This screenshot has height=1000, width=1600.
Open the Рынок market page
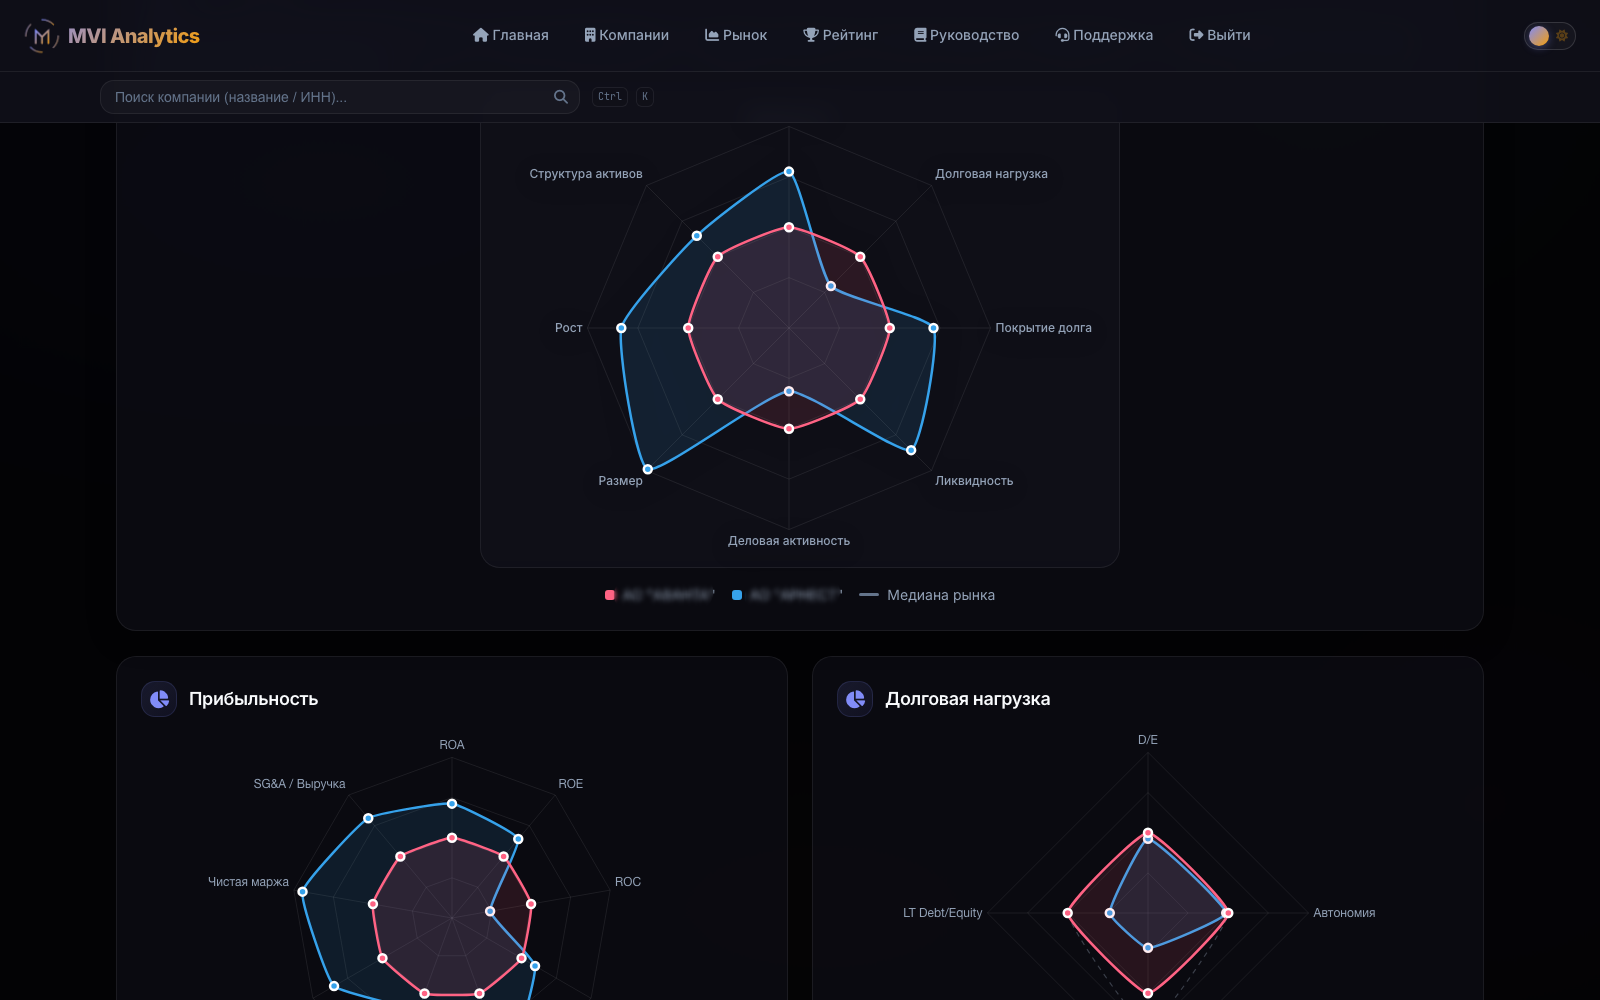tap(736, 35)
